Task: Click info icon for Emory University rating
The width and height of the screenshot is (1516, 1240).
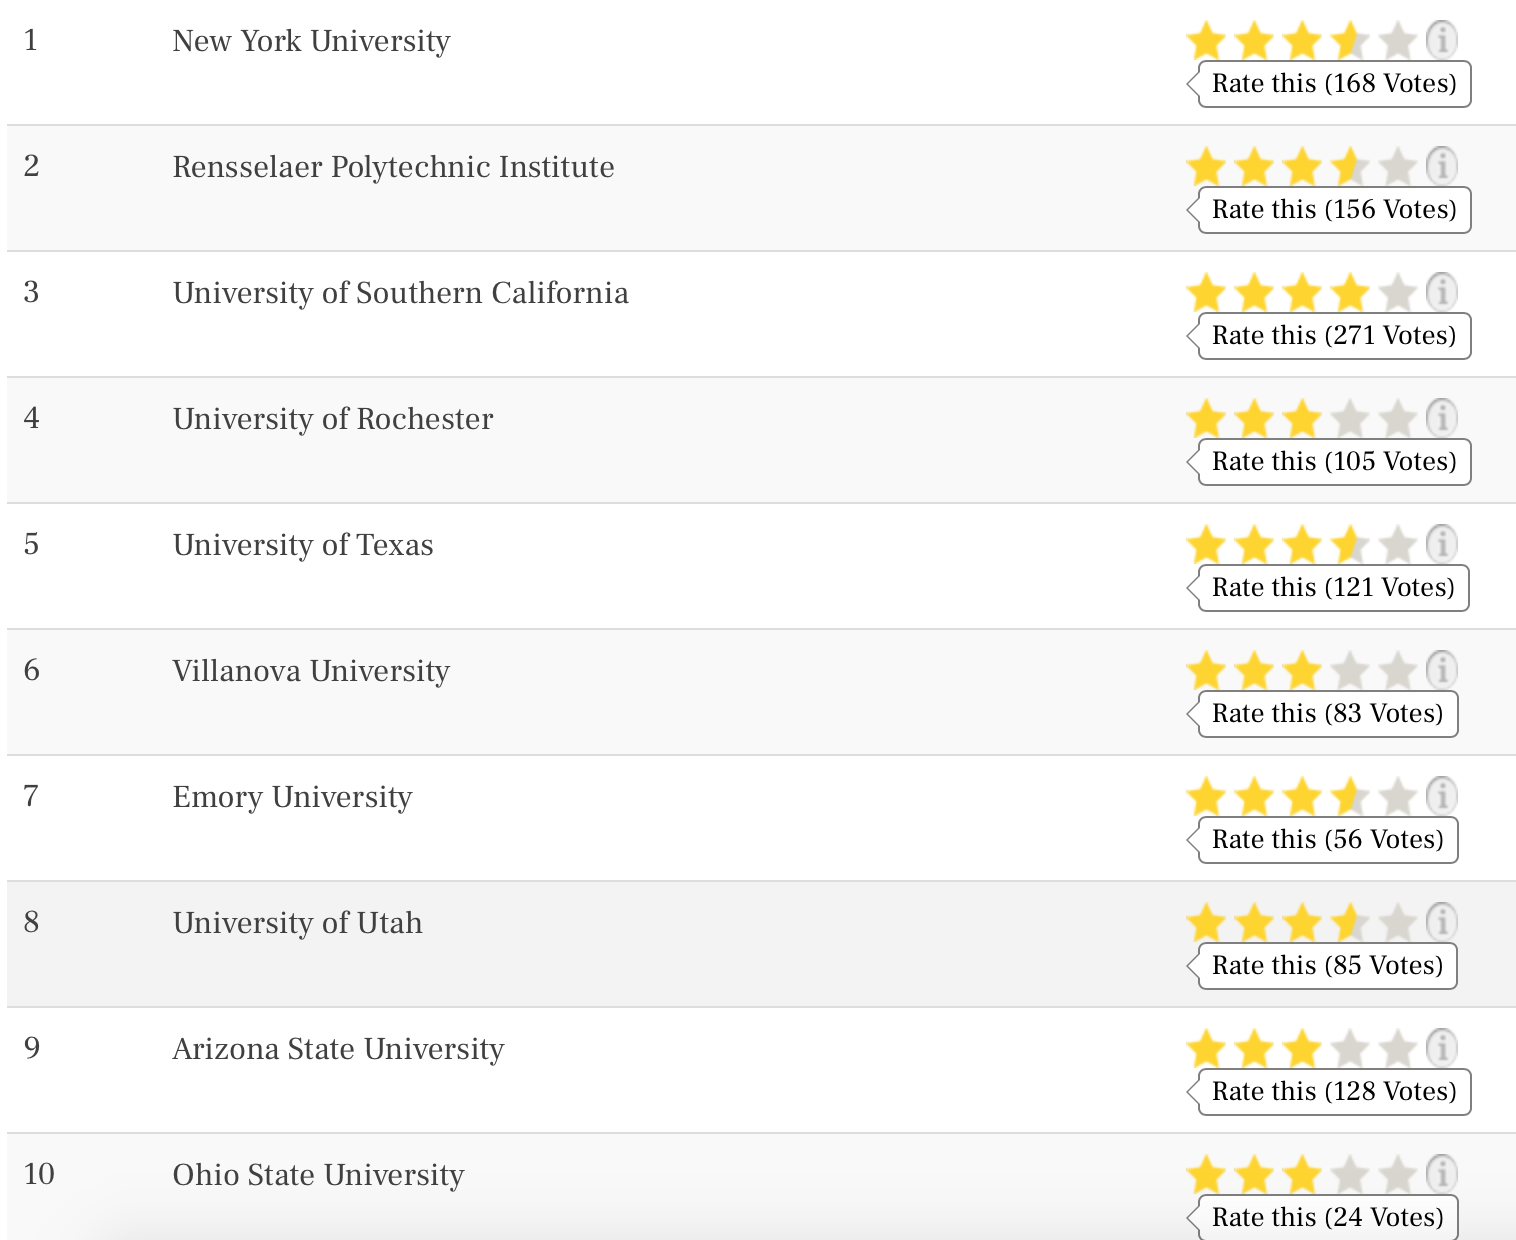Action: [1441, 796]
